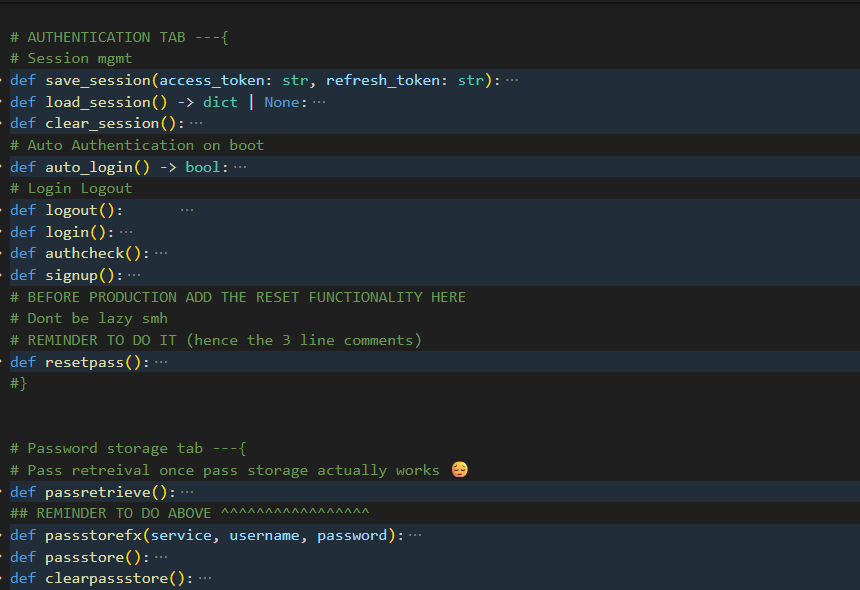This screenshot has height=590, width=860.
Task: Expand the folded passretrieve function ellipsis
Action: click(187, 492)
